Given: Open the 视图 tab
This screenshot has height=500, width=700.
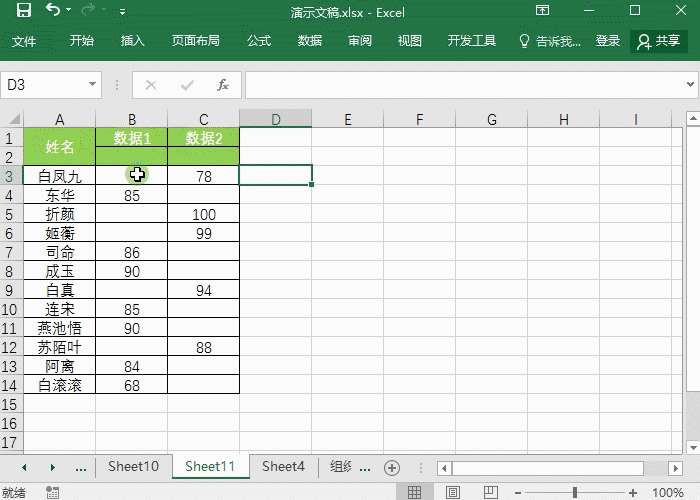Looking at the screenshot, I should click(410, 41).
